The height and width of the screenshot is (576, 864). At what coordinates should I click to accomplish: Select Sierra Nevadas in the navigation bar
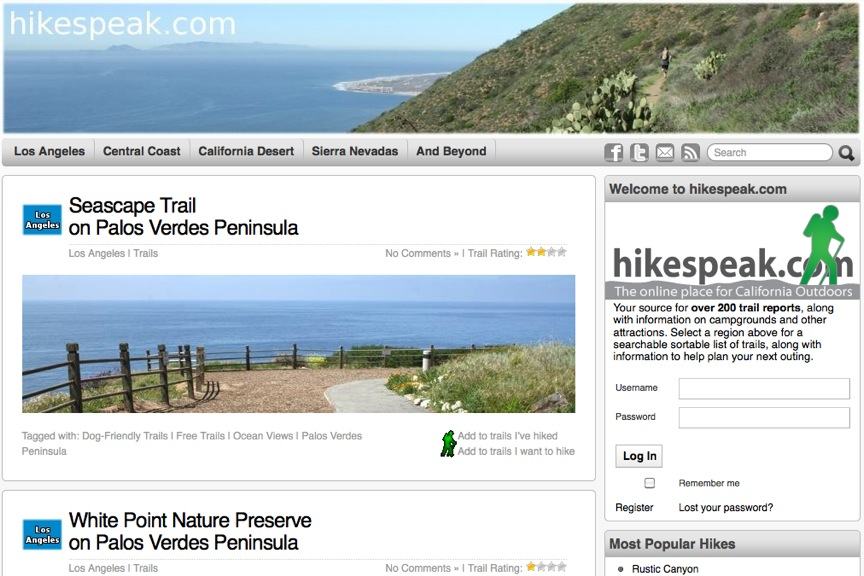[355, 152]
